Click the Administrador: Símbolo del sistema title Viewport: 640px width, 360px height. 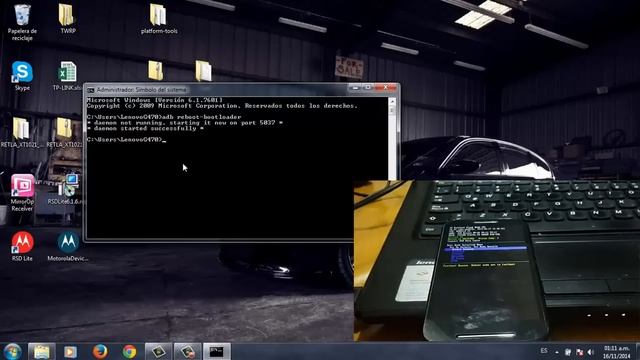(x=141, y=90)
